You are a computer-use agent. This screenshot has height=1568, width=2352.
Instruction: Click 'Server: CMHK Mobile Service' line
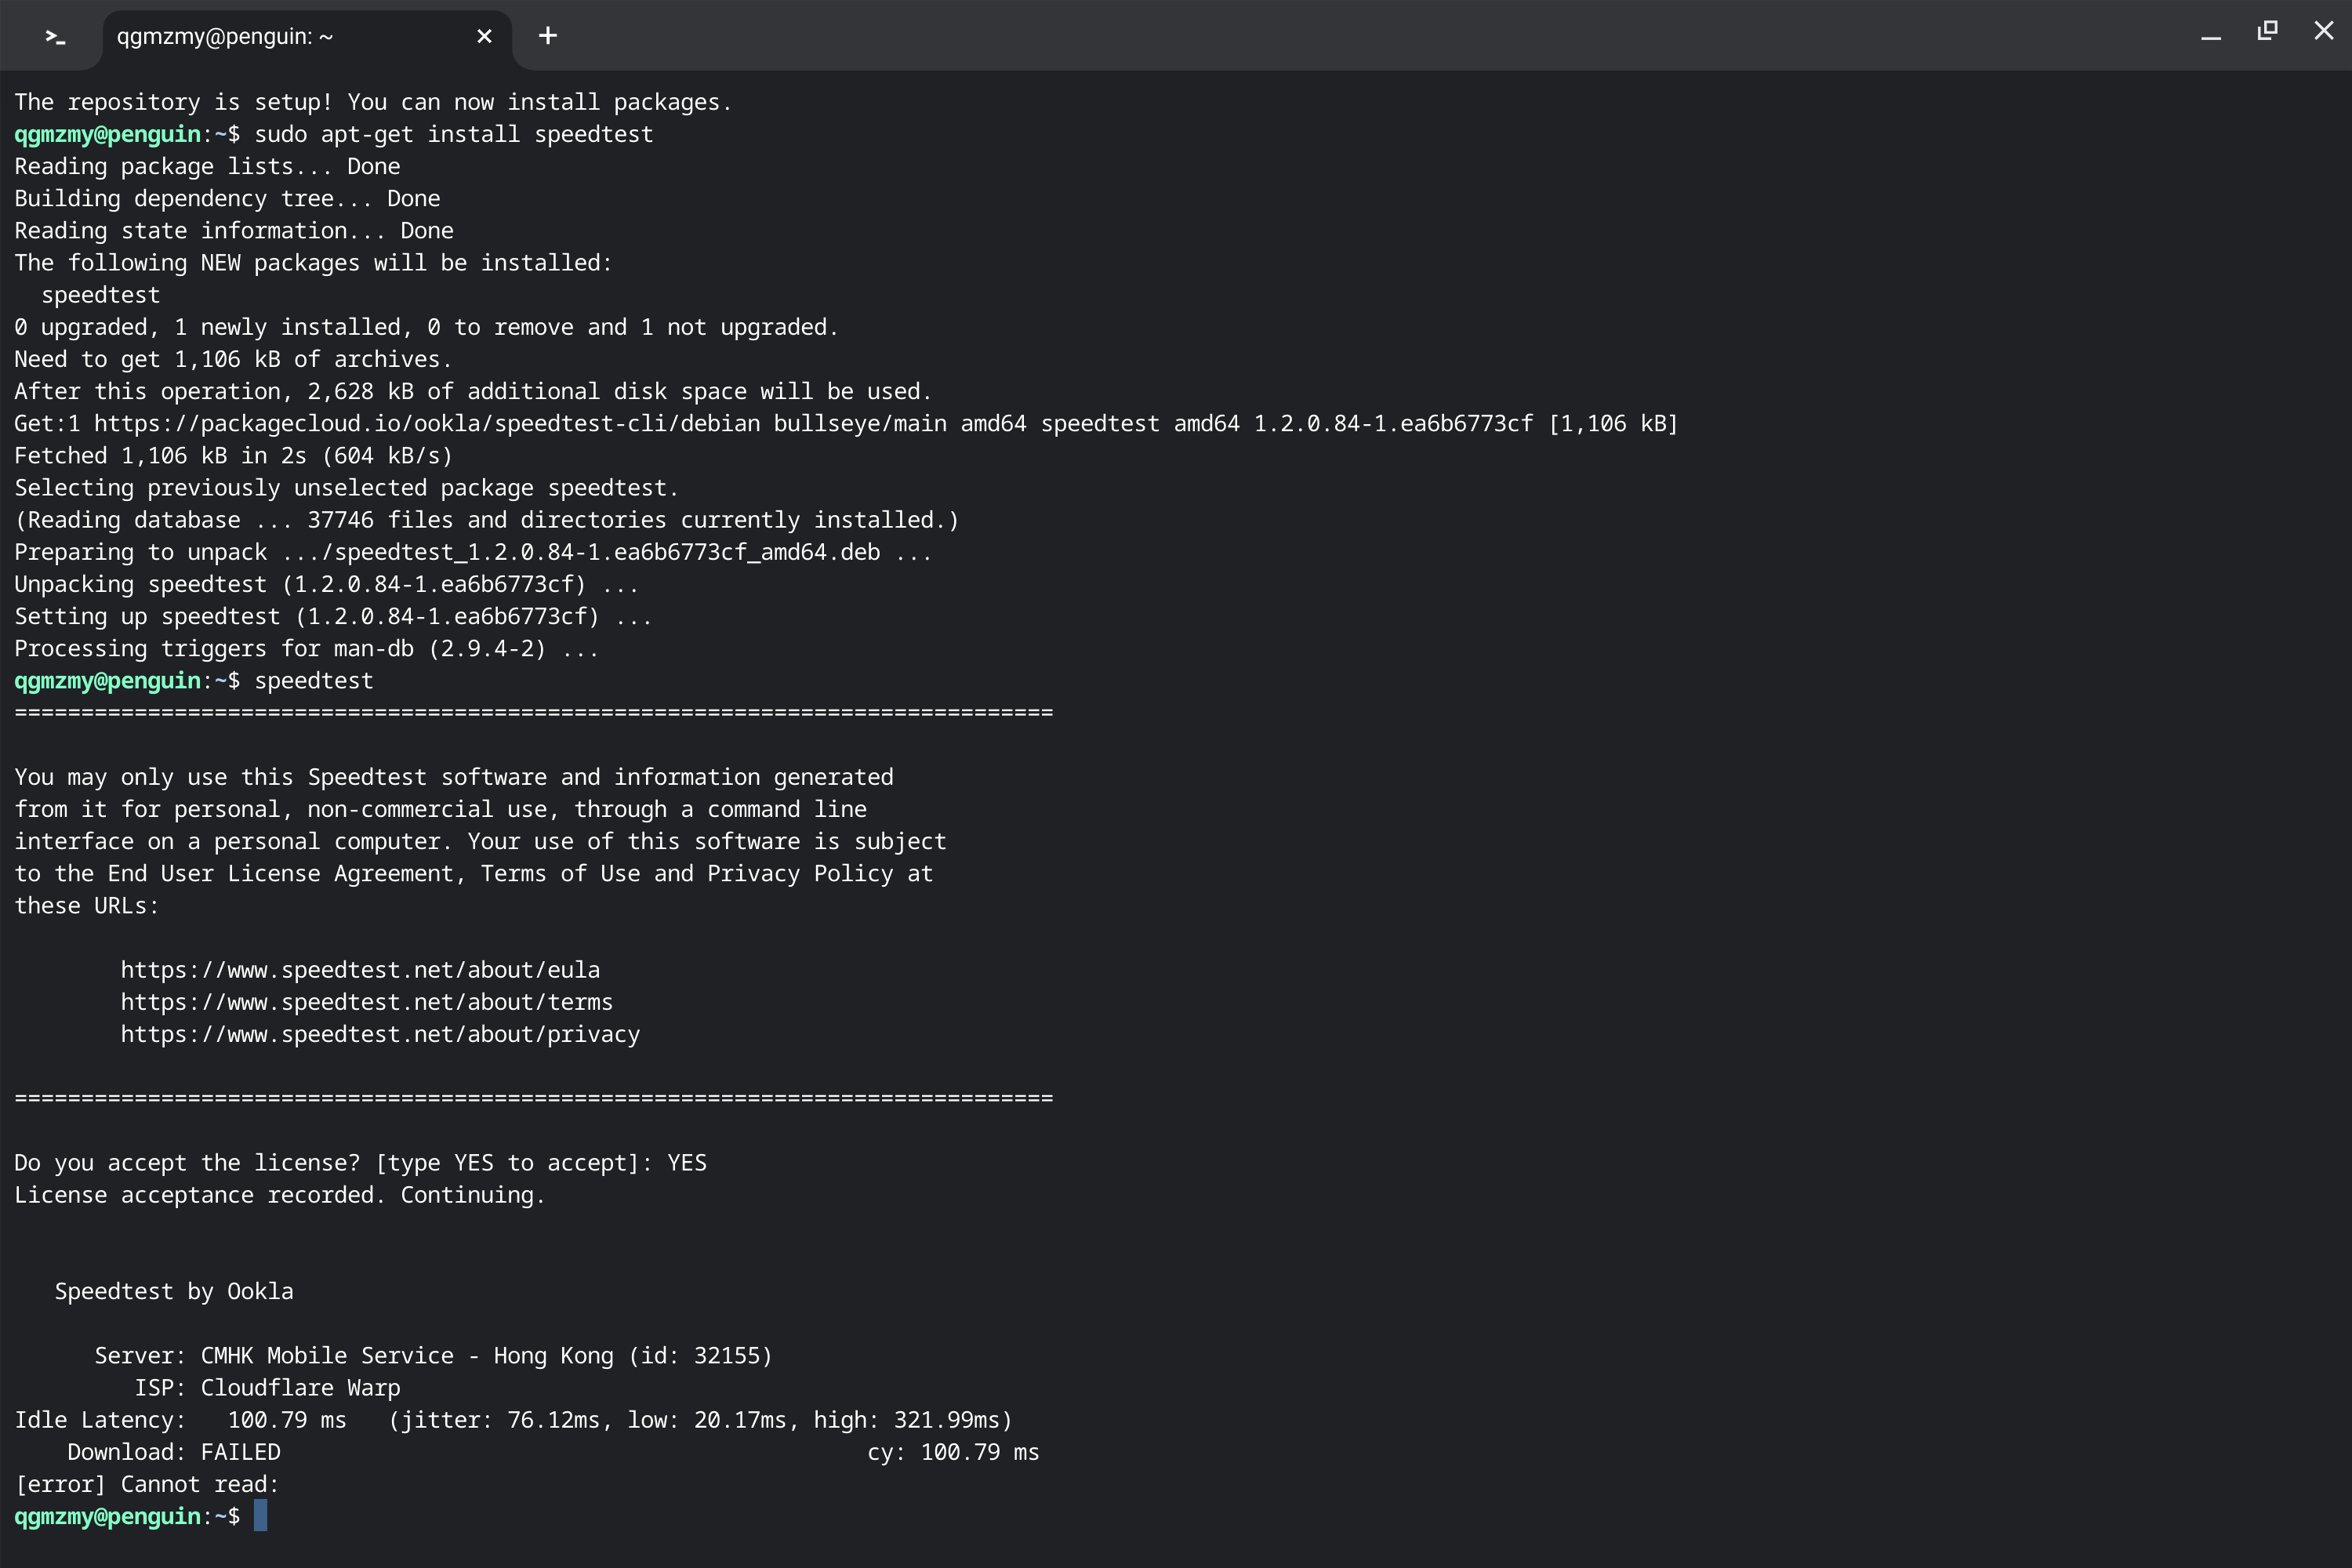[433, 1355]
